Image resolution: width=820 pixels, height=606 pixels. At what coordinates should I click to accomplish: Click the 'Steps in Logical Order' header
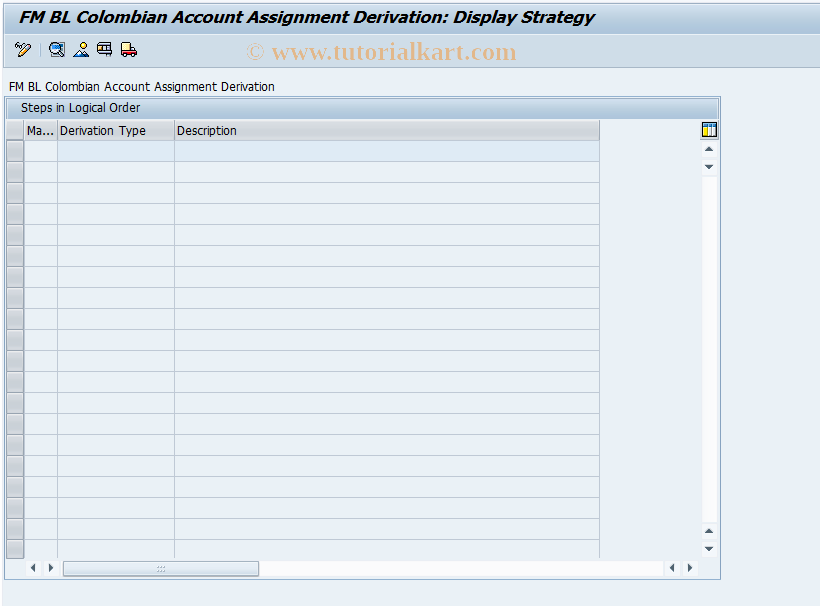pos(81,108)
